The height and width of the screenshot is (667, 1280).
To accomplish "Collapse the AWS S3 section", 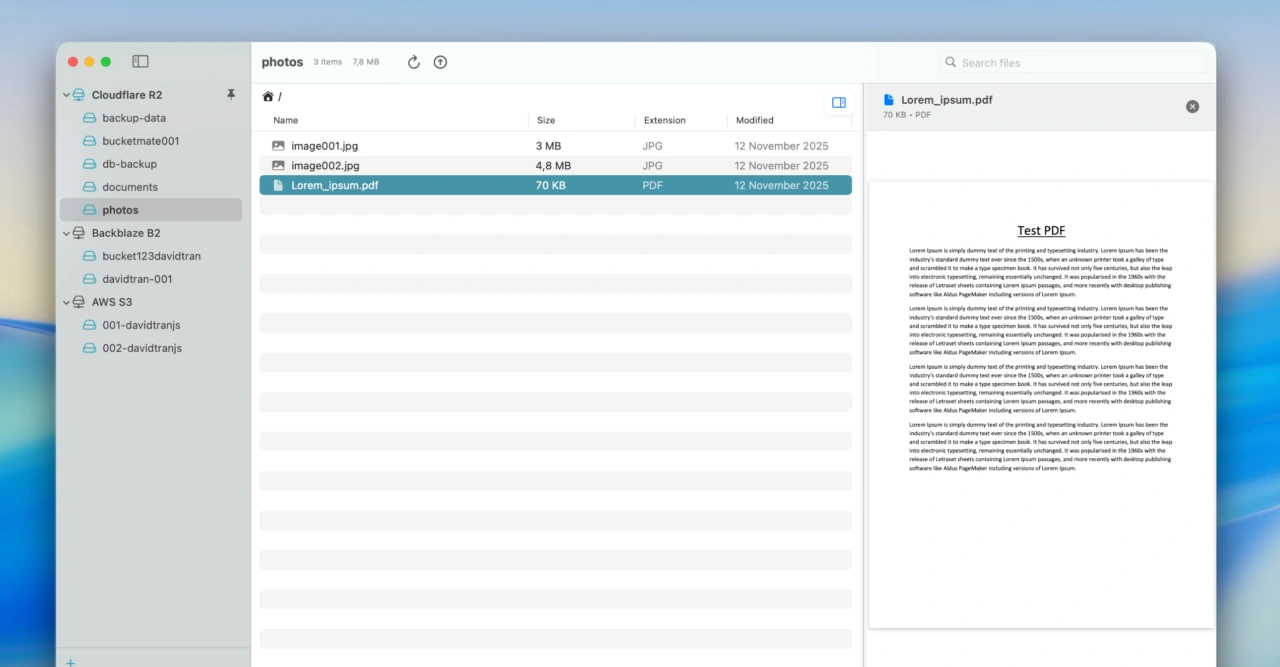I will click(x=67, y=303).
